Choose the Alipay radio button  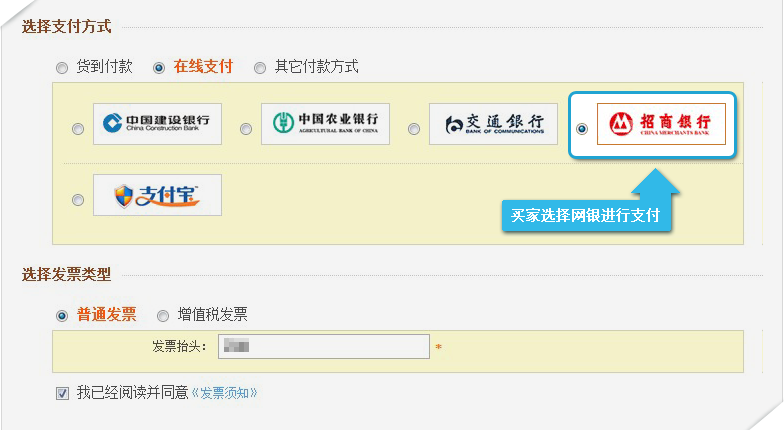coord(78,200)
